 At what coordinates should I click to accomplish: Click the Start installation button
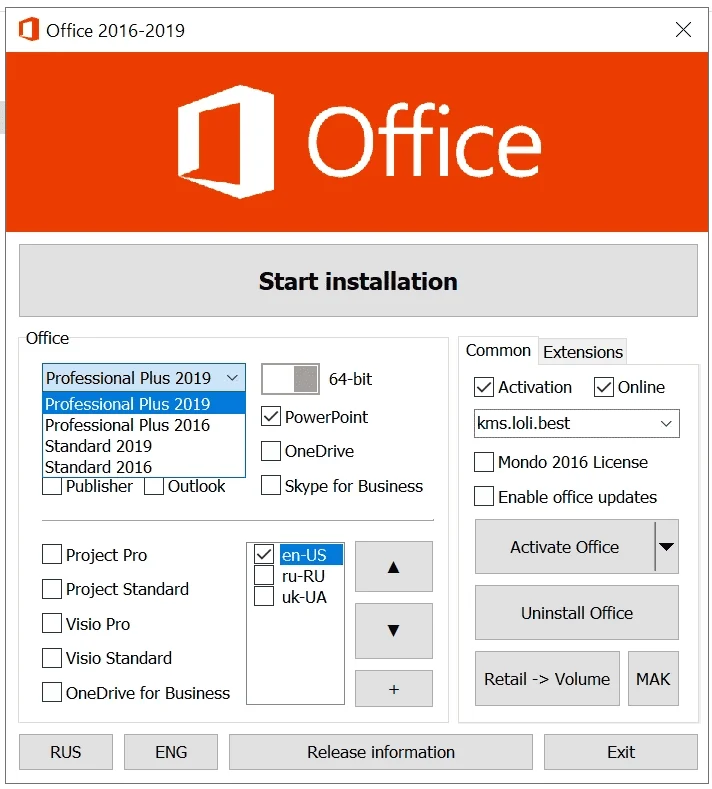point(358,281)
